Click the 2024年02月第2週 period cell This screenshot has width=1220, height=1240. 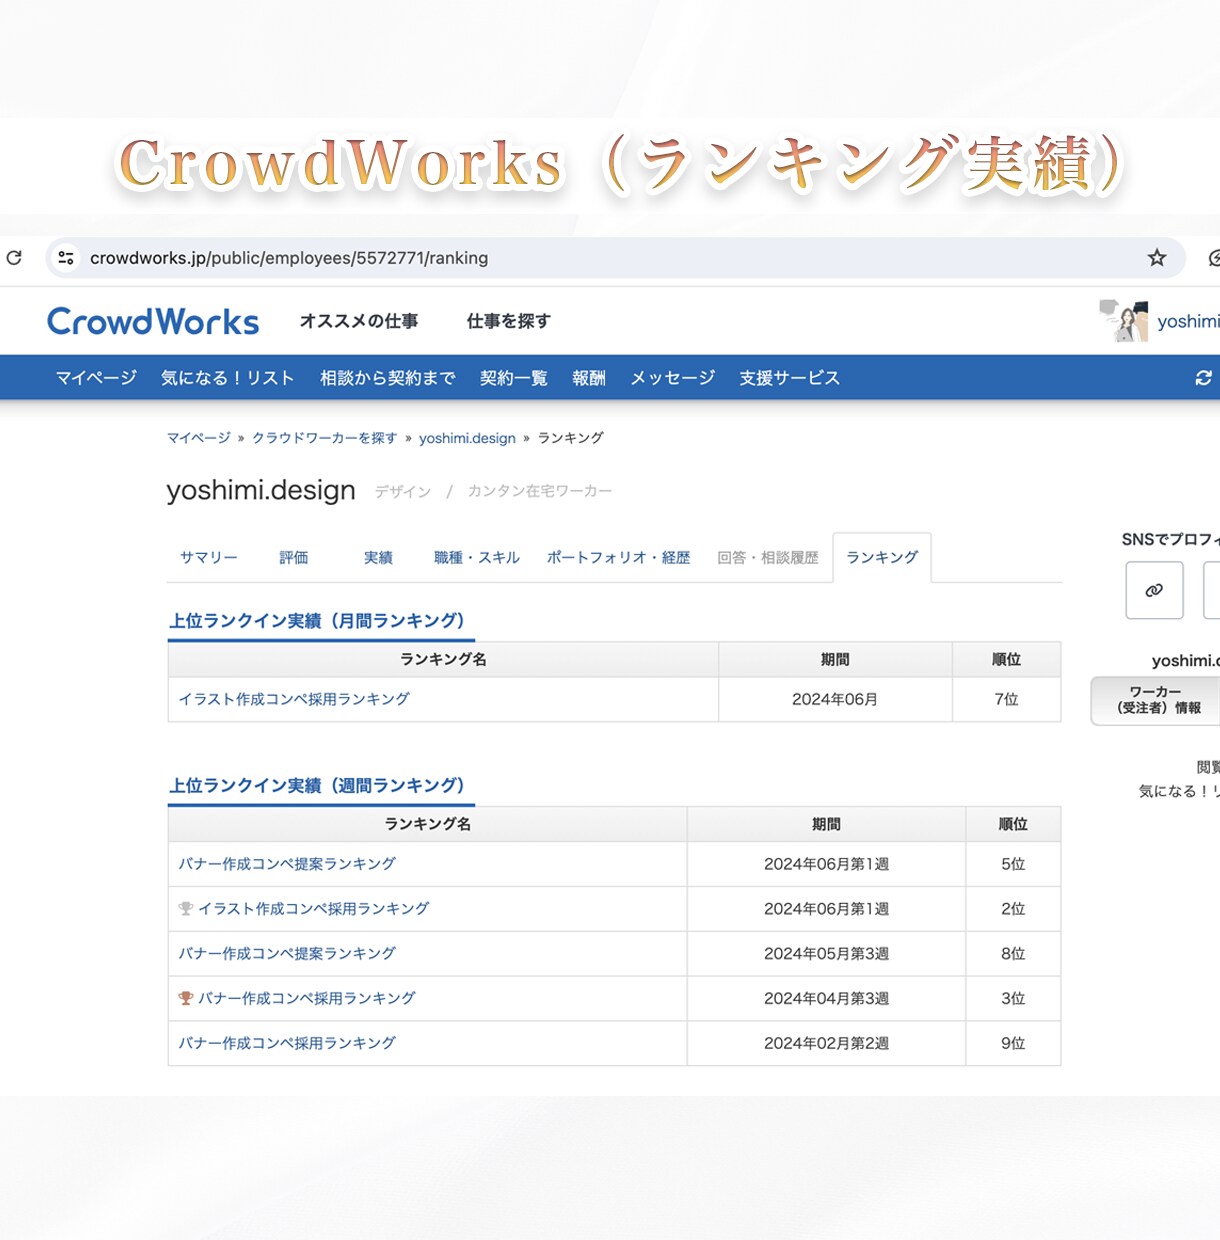pyautogui.click(x=826, y=1043)
